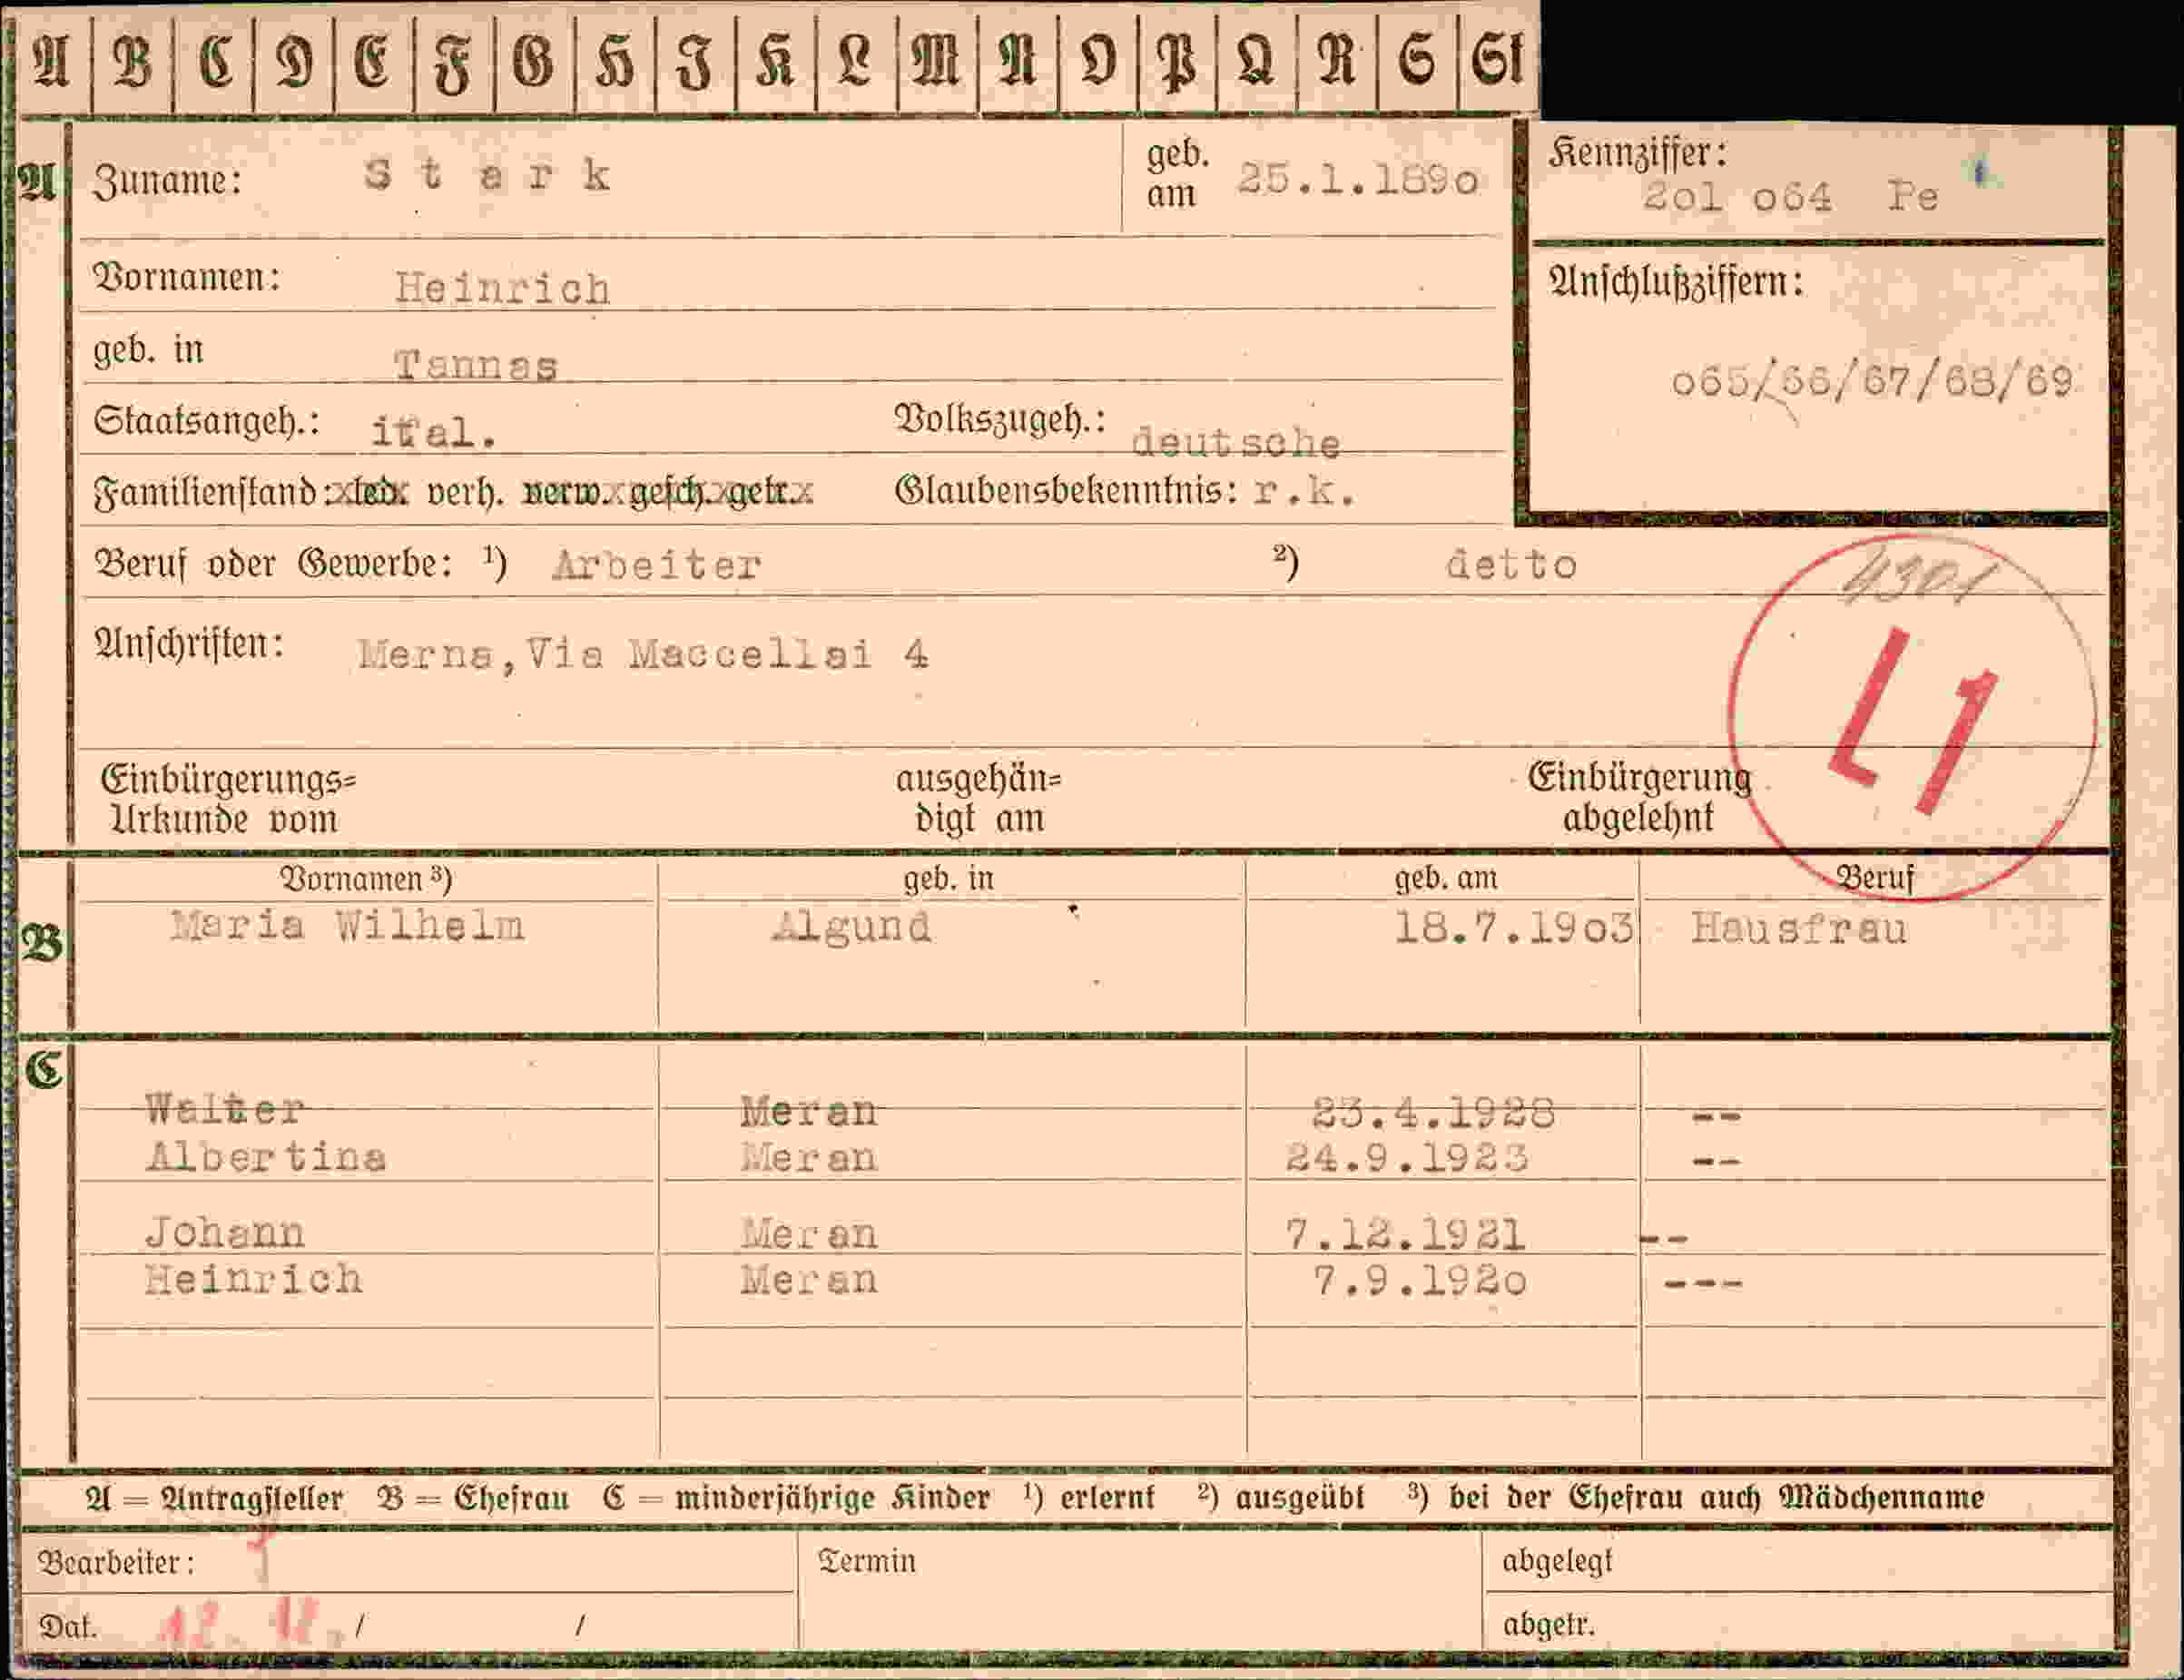Click the index tab letter C

coord(215,62)
